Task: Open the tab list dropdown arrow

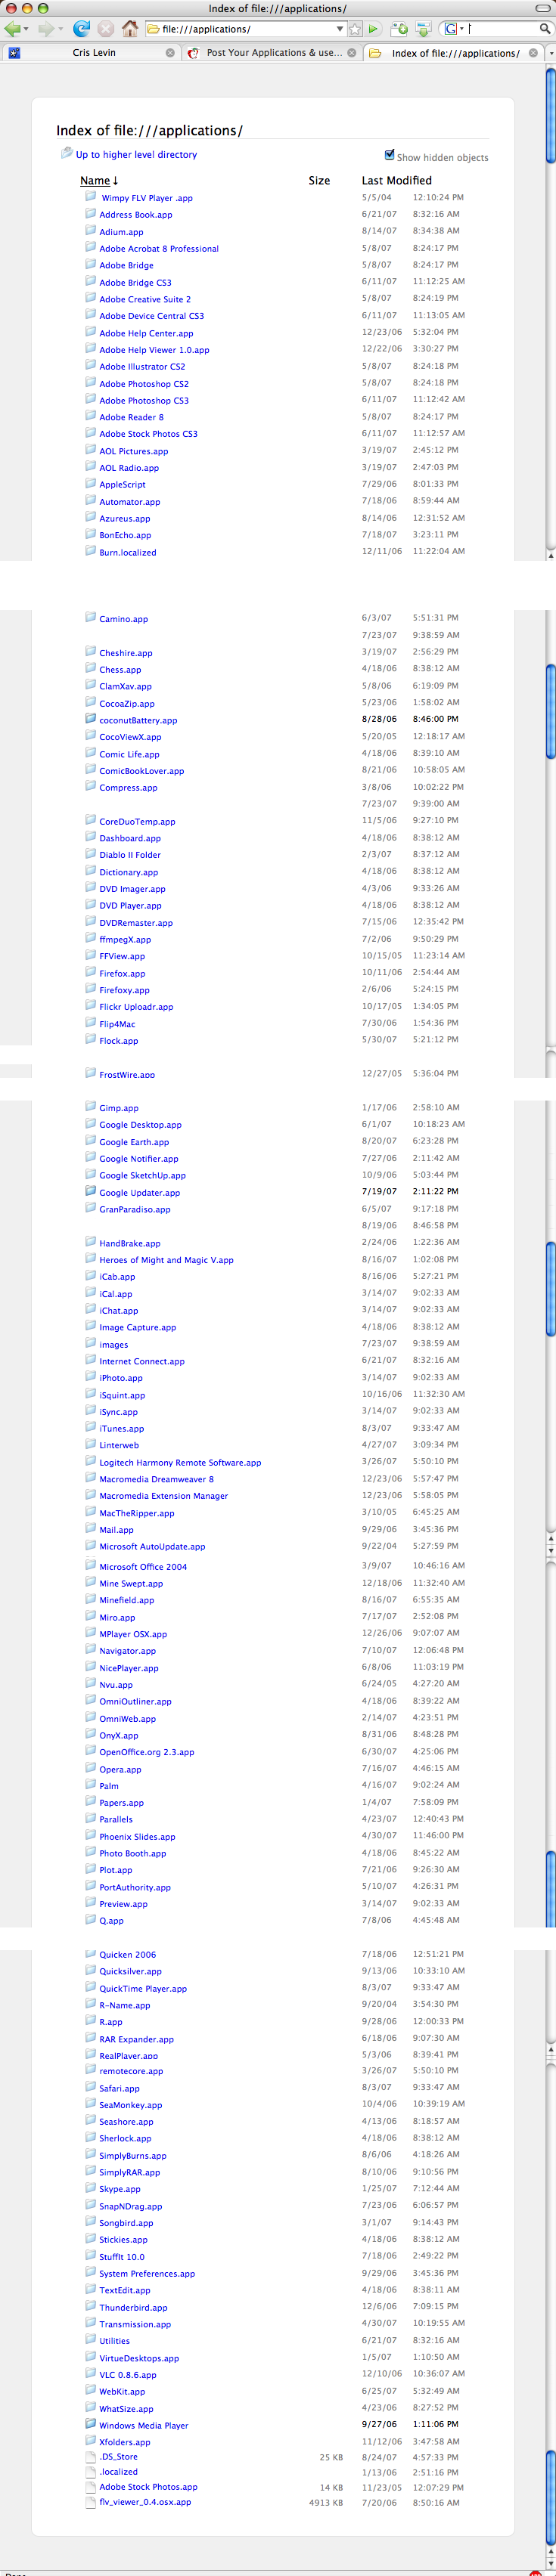Action: pos(550,53)
